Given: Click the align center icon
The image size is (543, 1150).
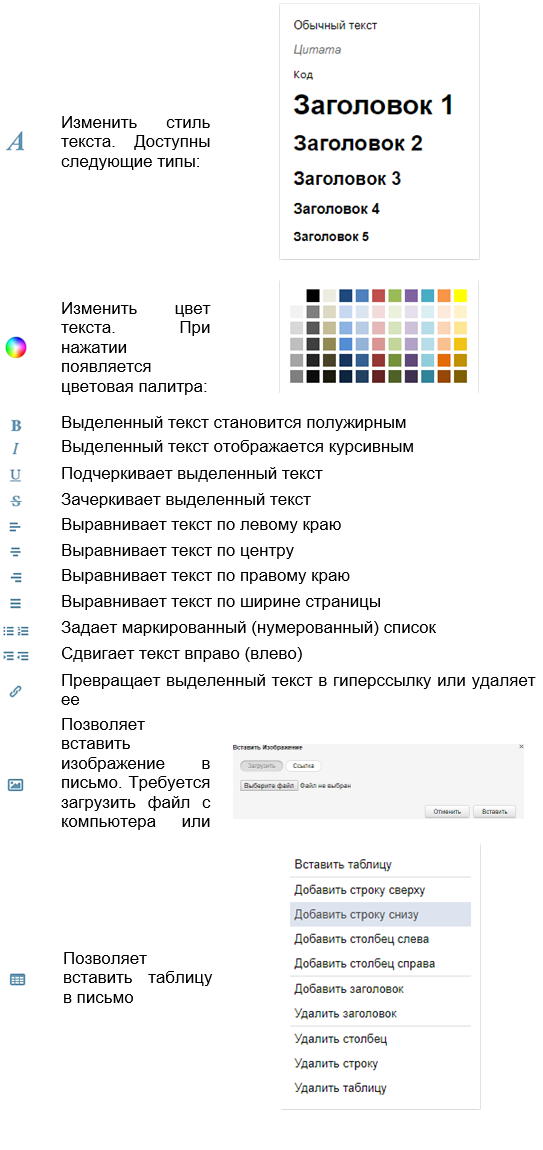Looking at the screenshot, I should click(x=16, y=552).
